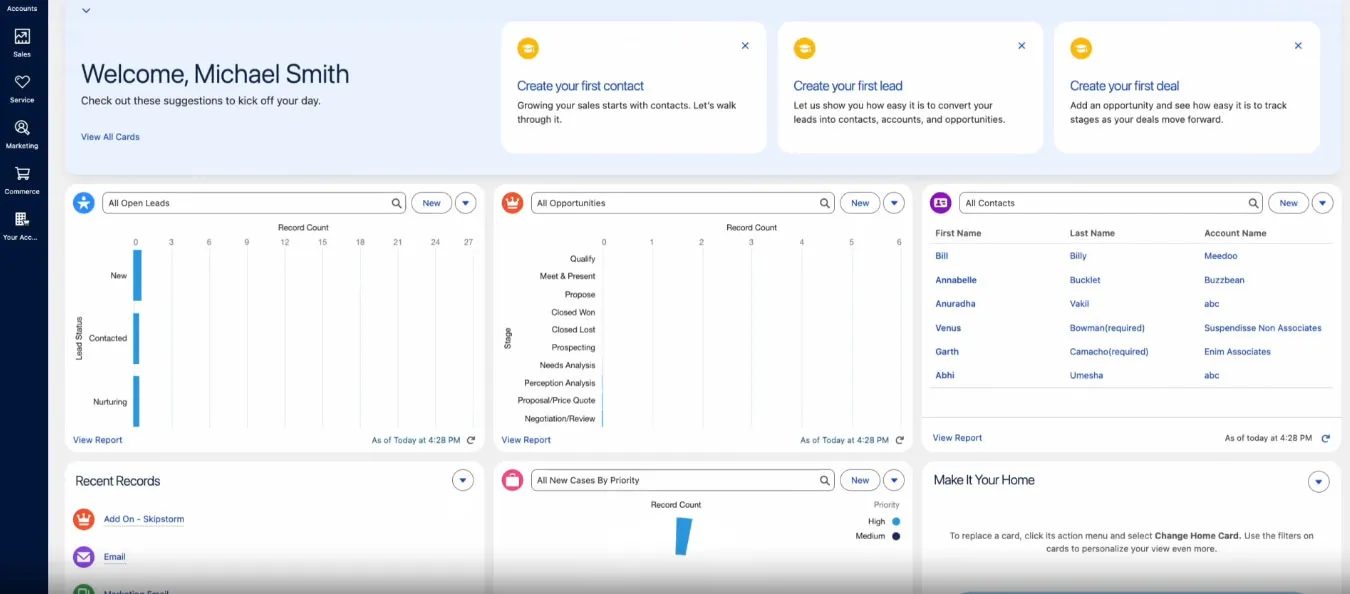
Task: Open dropdown menu on Recent Records card
Action: 462,481
